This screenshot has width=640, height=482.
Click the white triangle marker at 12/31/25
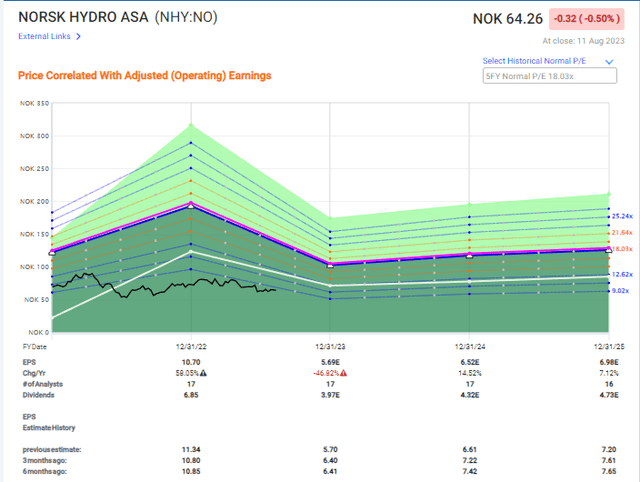click(607, 248)
